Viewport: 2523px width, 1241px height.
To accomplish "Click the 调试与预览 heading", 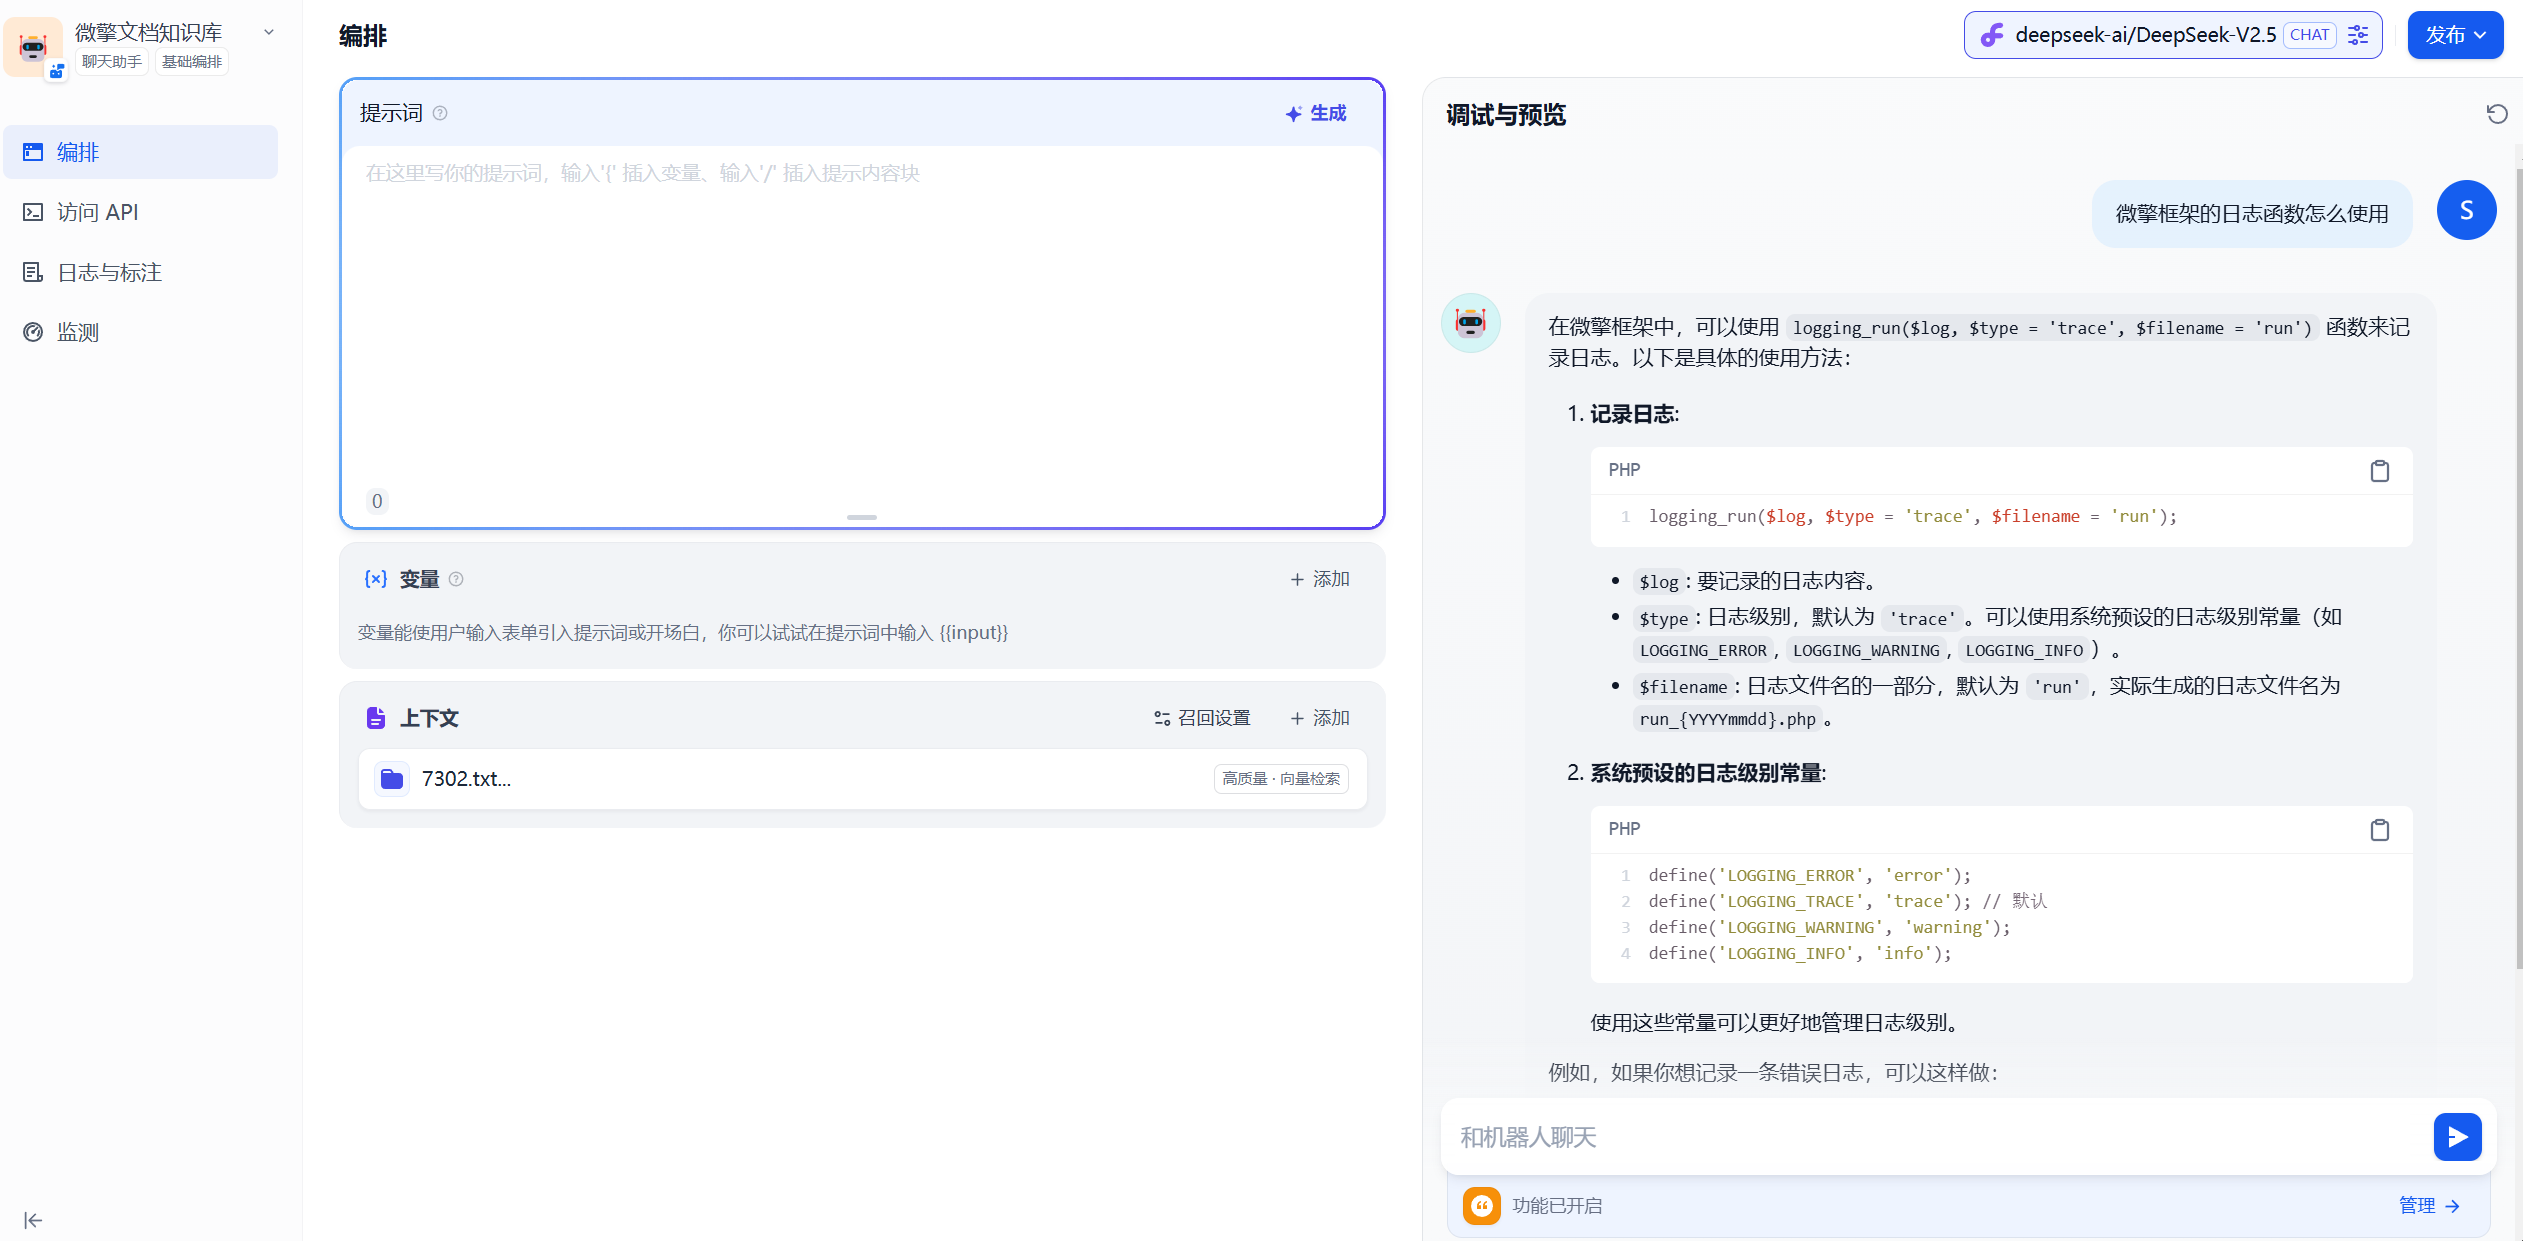I will [x=1506, y=115].
